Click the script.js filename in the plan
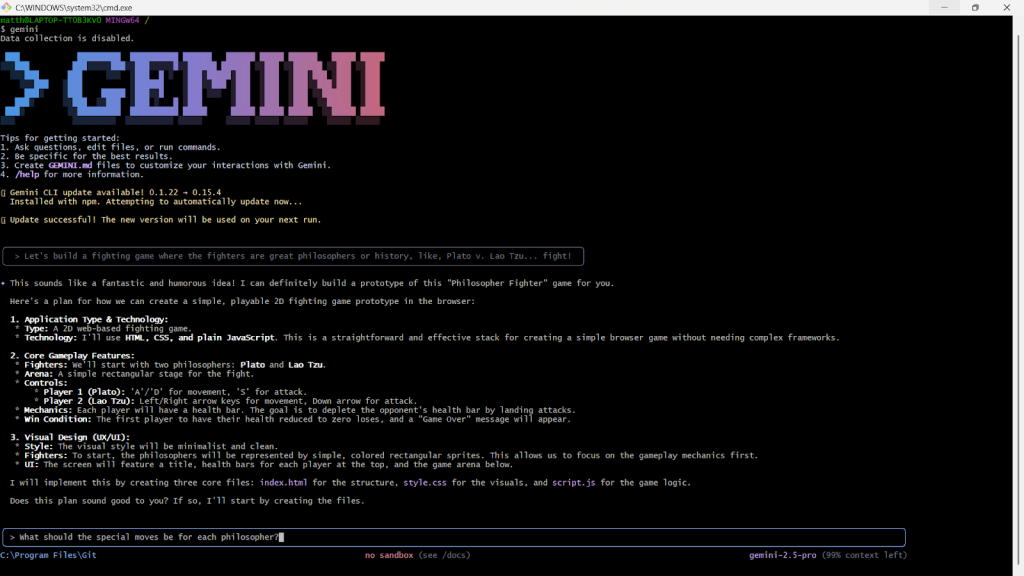1024x576 pixels. [x=572, y=482]
